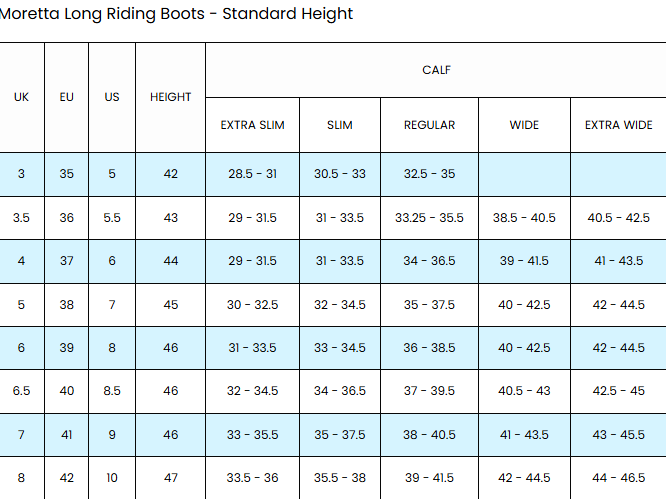Click the 35.5 - 38 slim cell

pos(340,479)
